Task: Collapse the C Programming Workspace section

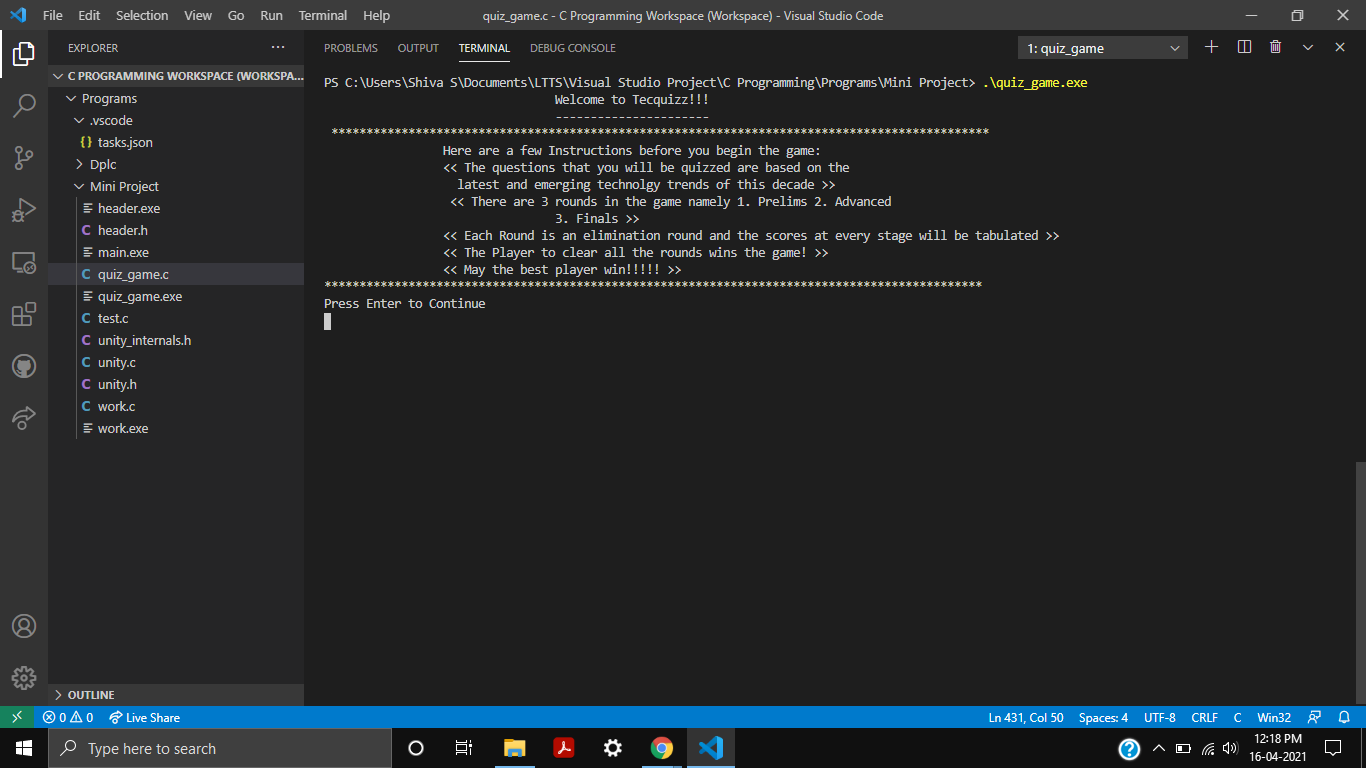Action: coord(176,76)
